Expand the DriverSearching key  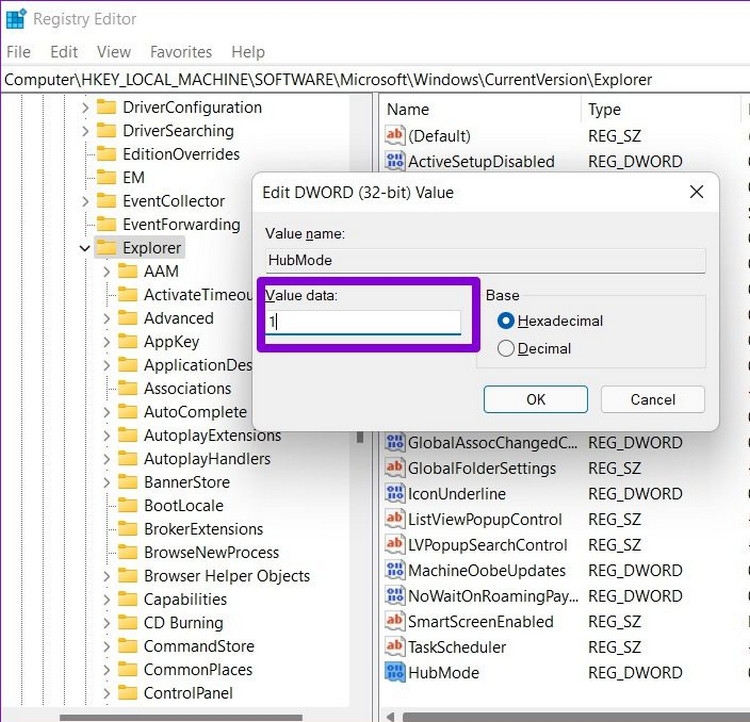[85, 131]
